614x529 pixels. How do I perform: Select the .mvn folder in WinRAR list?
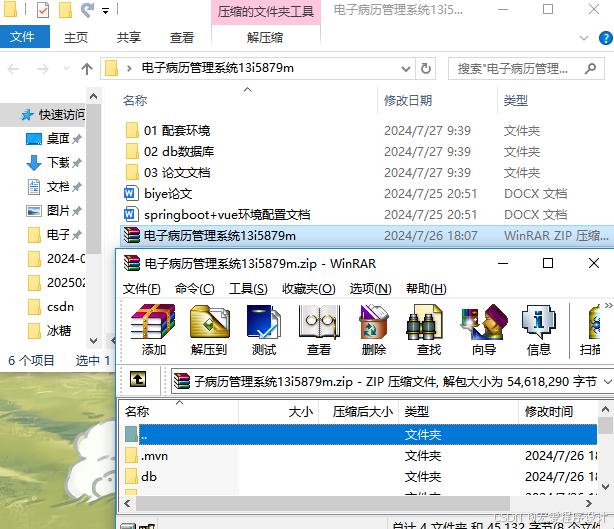click(154, 456)
